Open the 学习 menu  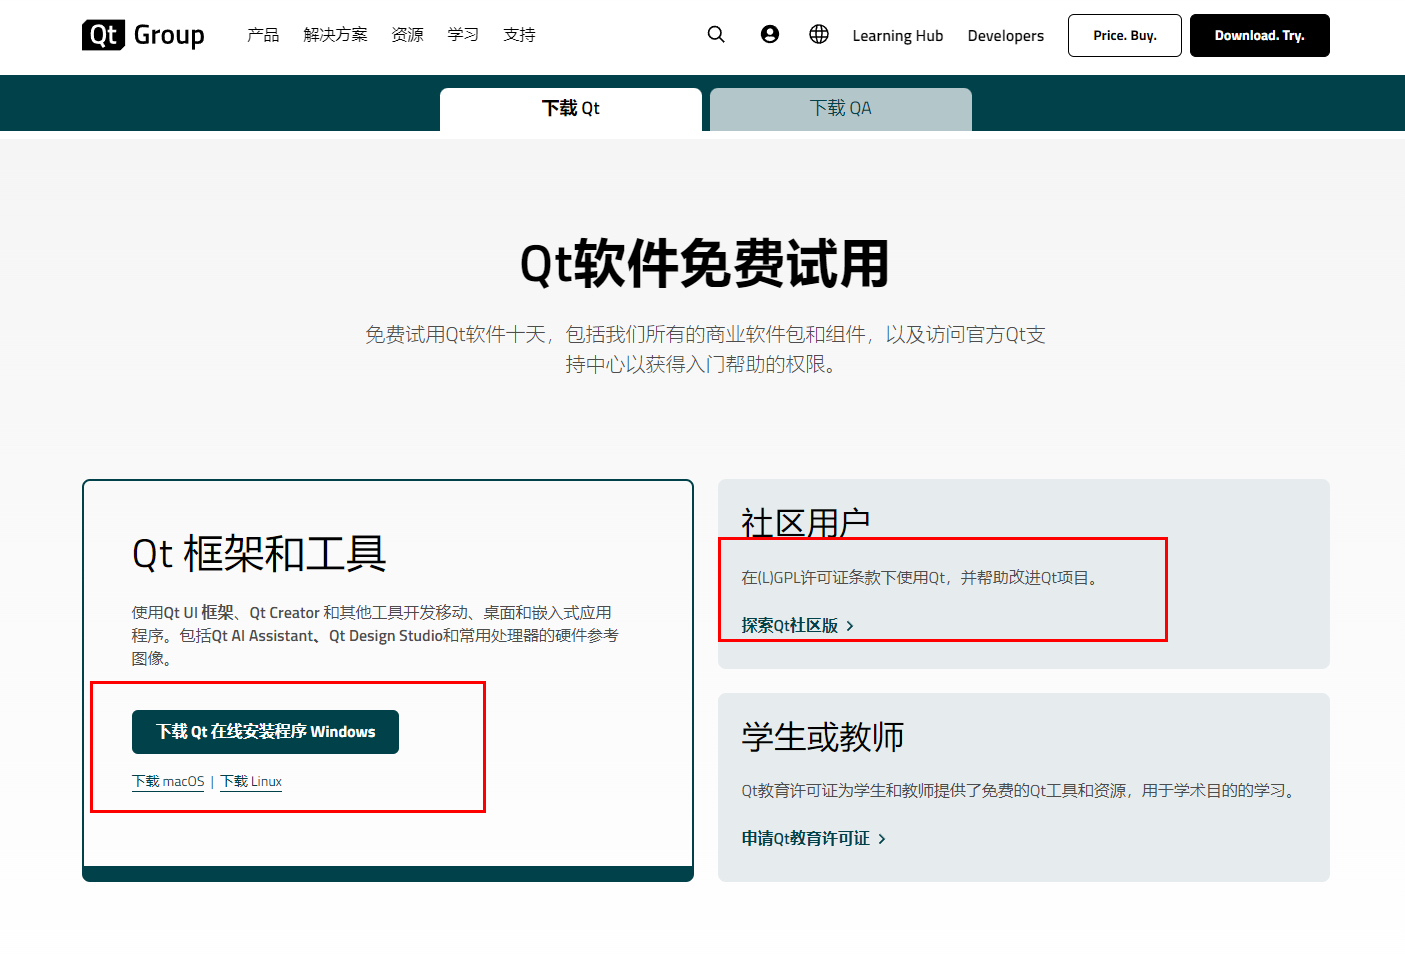(x=463, y=35)
